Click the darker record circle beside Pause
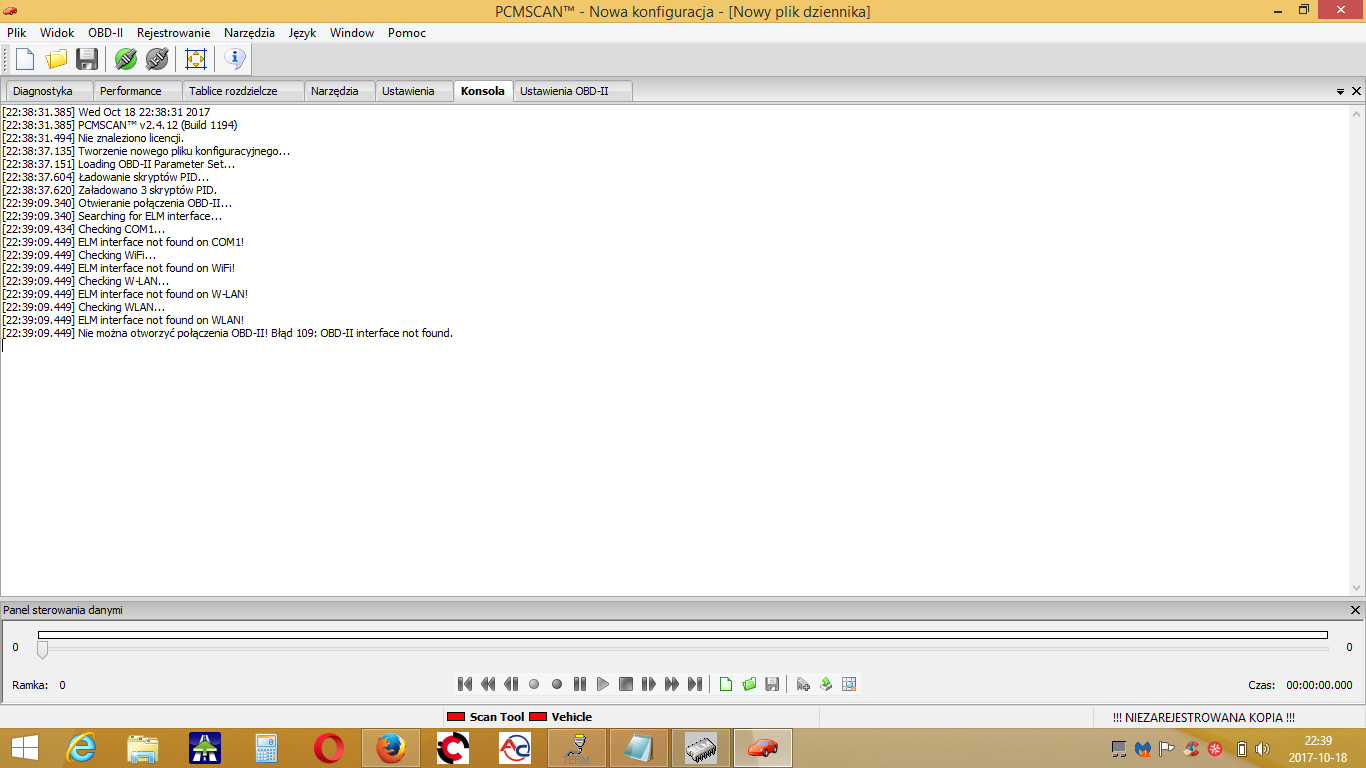 coord(557,684)
